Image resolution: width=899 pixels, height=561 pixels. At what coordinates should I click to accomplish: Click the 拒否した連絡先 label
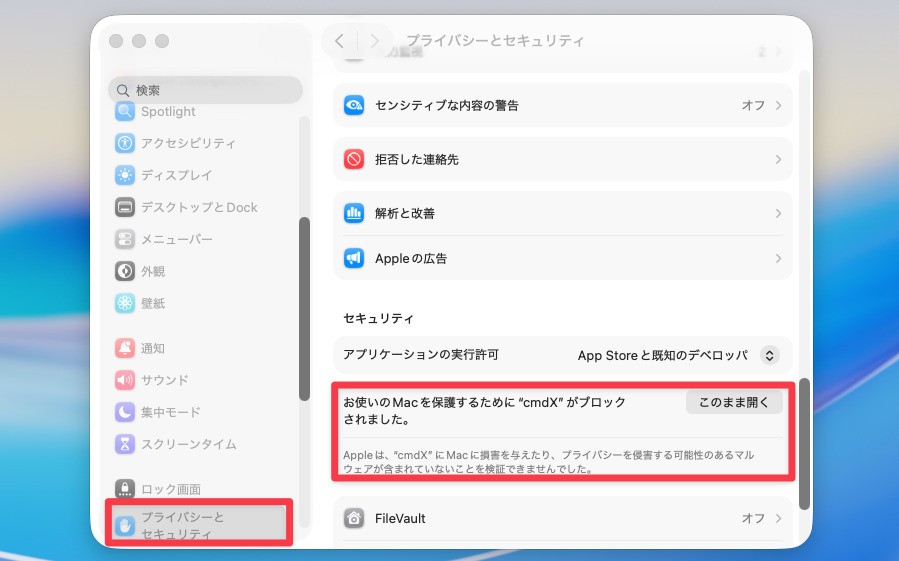[x=417, y=159]
